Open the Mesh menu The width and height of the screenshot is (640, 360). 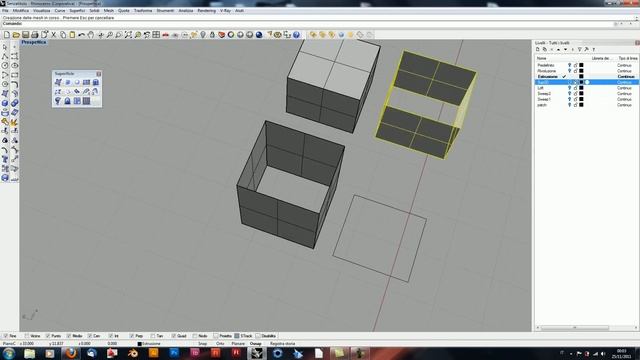tap(109, 11)
